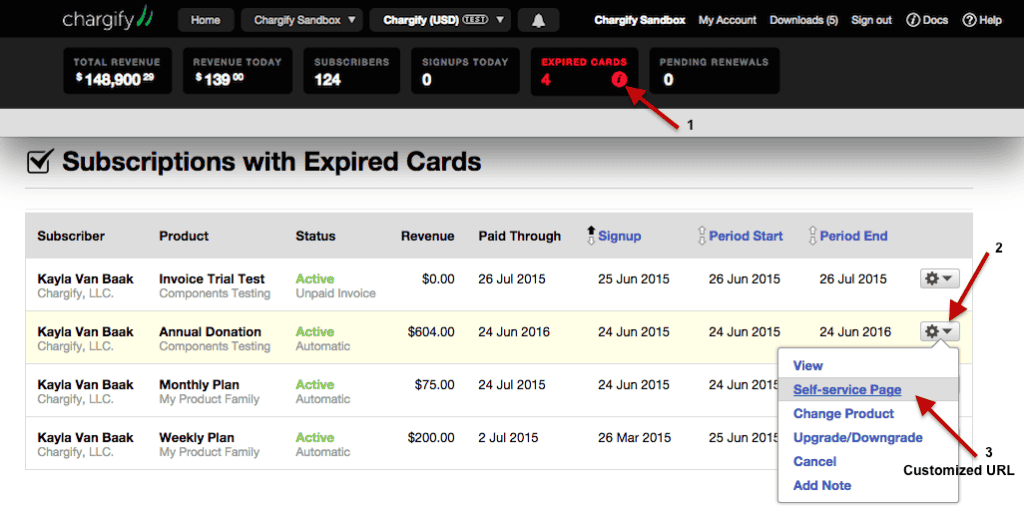Image resolution: width=1024 pixels, height=514 pixels.
Task: Click the Unpaid Invoice status text
Action: click(x=336, y=294)
